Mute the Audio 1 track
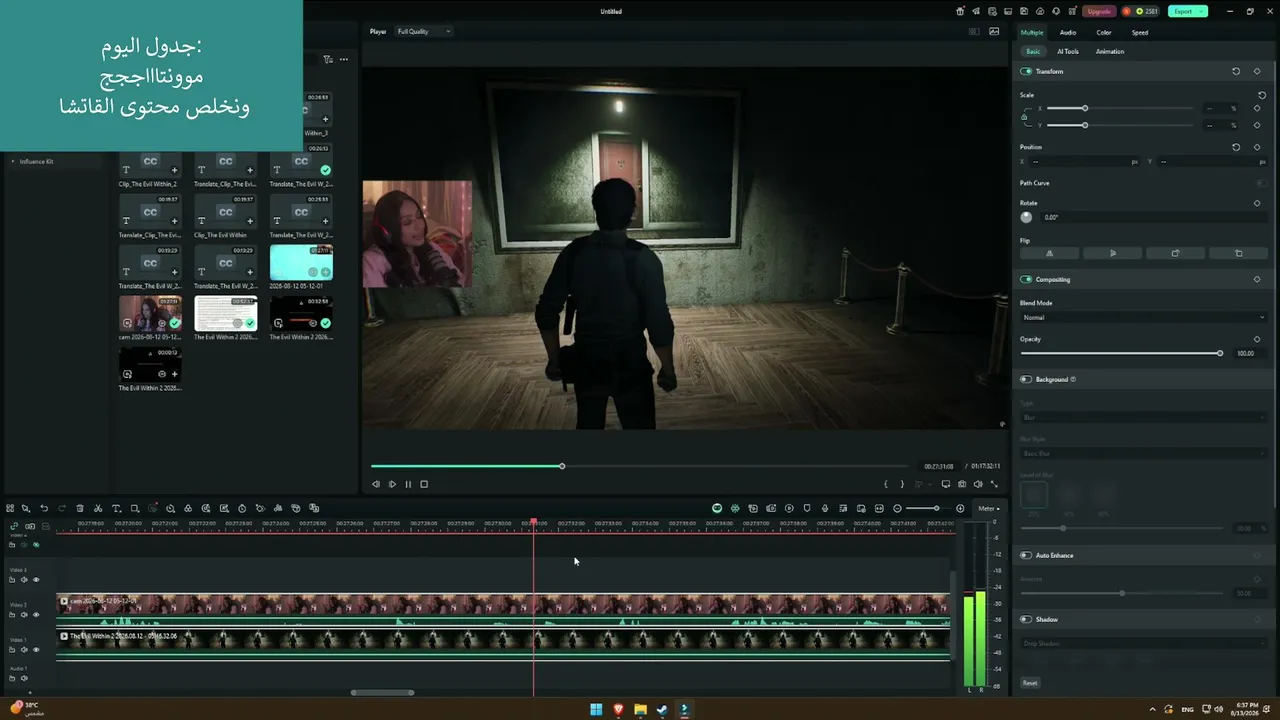 point(24,678)
